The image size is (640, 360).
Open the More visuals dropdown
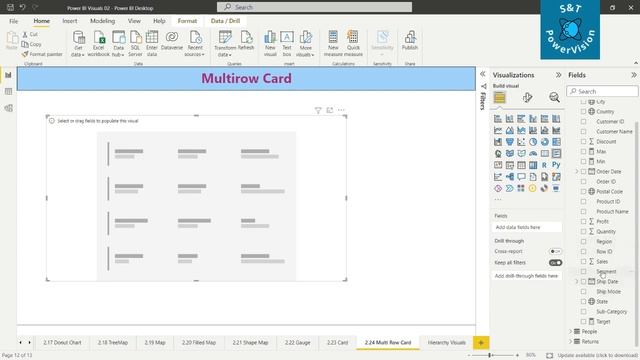click(x=305, y=44)
